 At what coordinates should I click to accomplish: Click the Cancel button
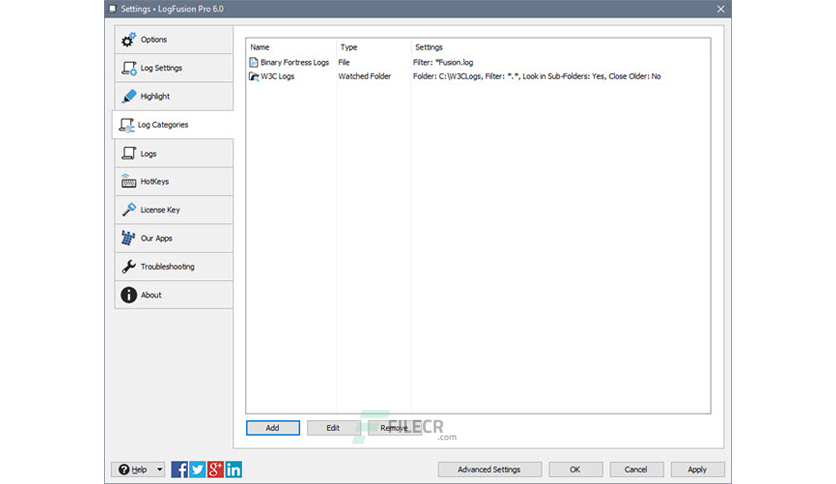[636, 469]
